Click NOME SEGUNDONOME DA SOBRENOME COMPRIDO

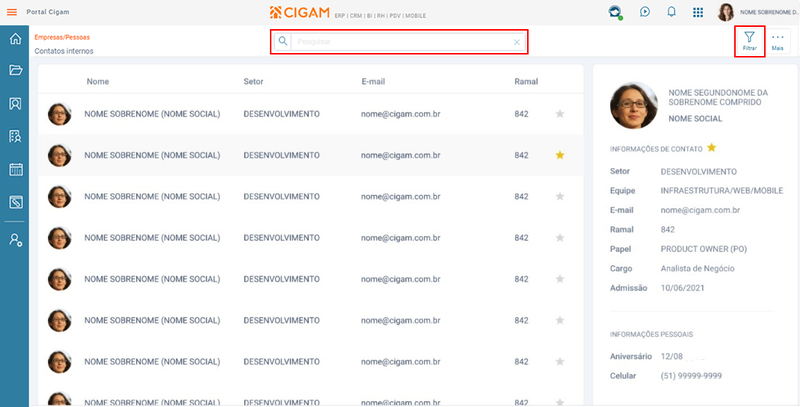[x=718, y=97]
